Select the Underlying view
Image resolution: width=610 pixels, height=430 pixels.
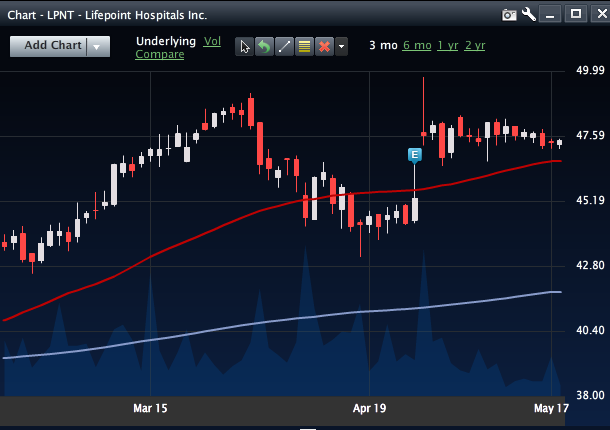point(166,41)
